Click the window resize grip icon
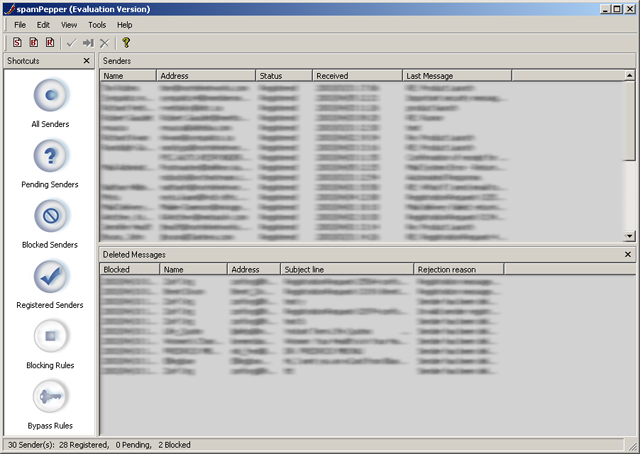This screenshot has width=640, height=454. pyautogui.click(x=633, y=446)
